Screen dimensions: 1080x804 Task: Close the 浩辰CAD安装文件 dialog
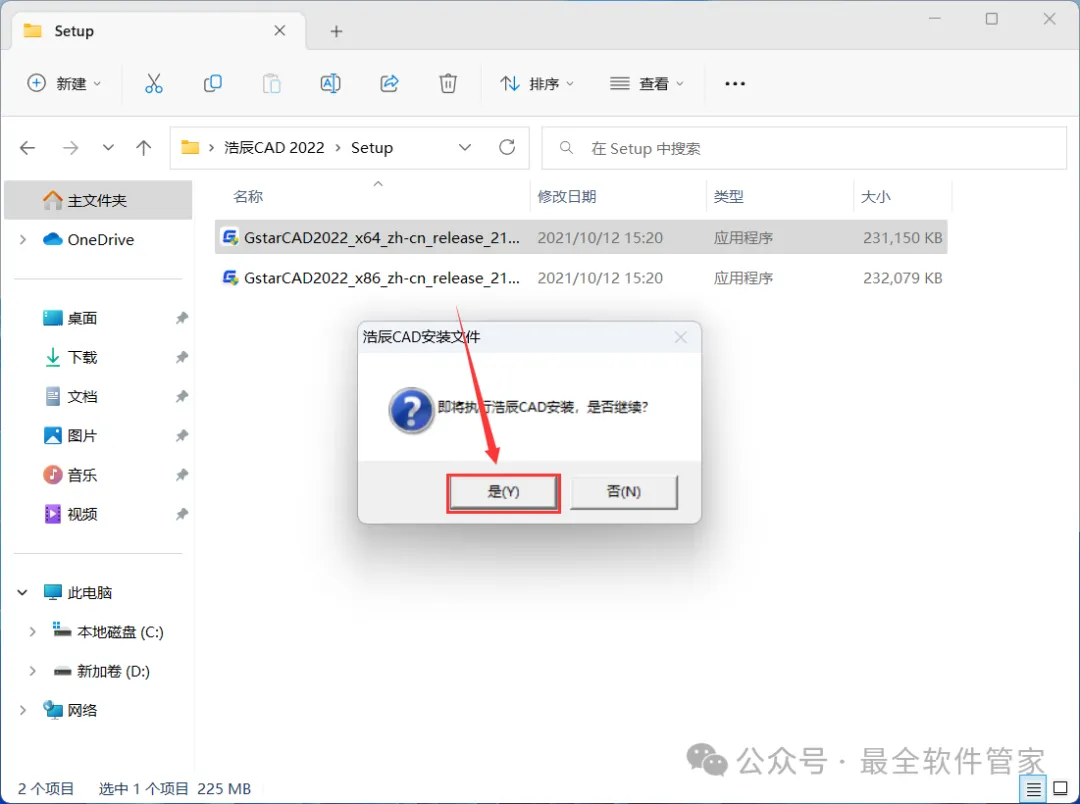click(681, 337)
